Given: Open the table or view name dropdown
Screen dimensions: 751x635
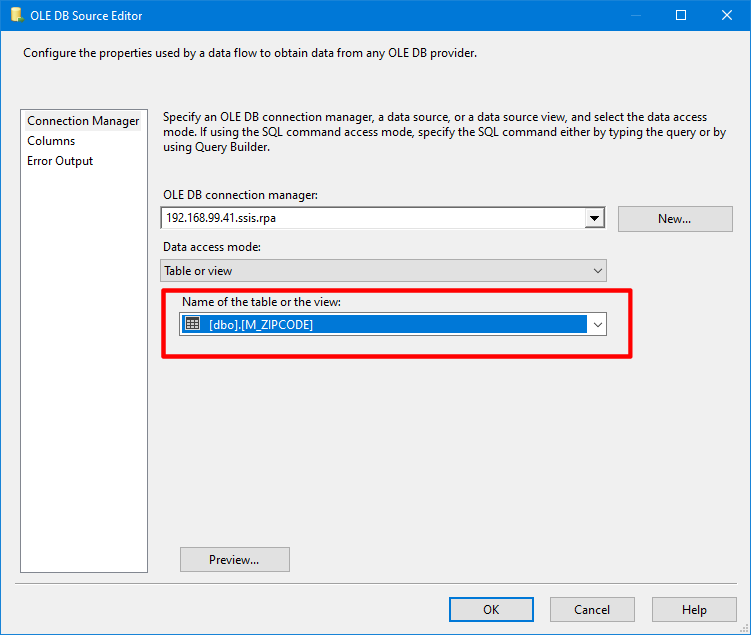Looking at the screenshot, I should tap(597, 325).
